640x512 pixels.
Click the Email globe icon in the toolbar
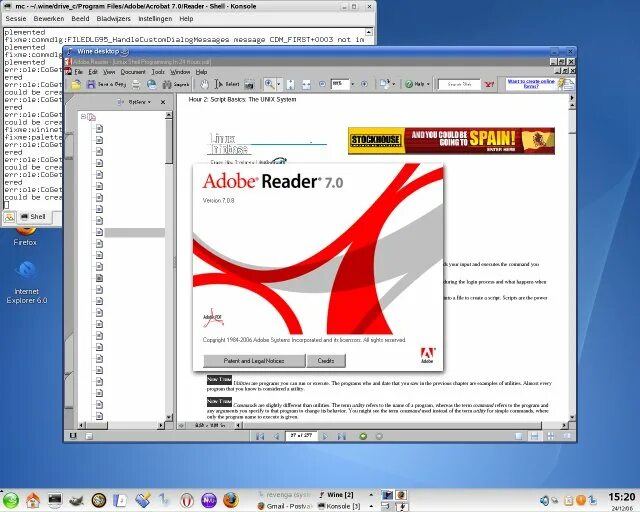point(151,85)
